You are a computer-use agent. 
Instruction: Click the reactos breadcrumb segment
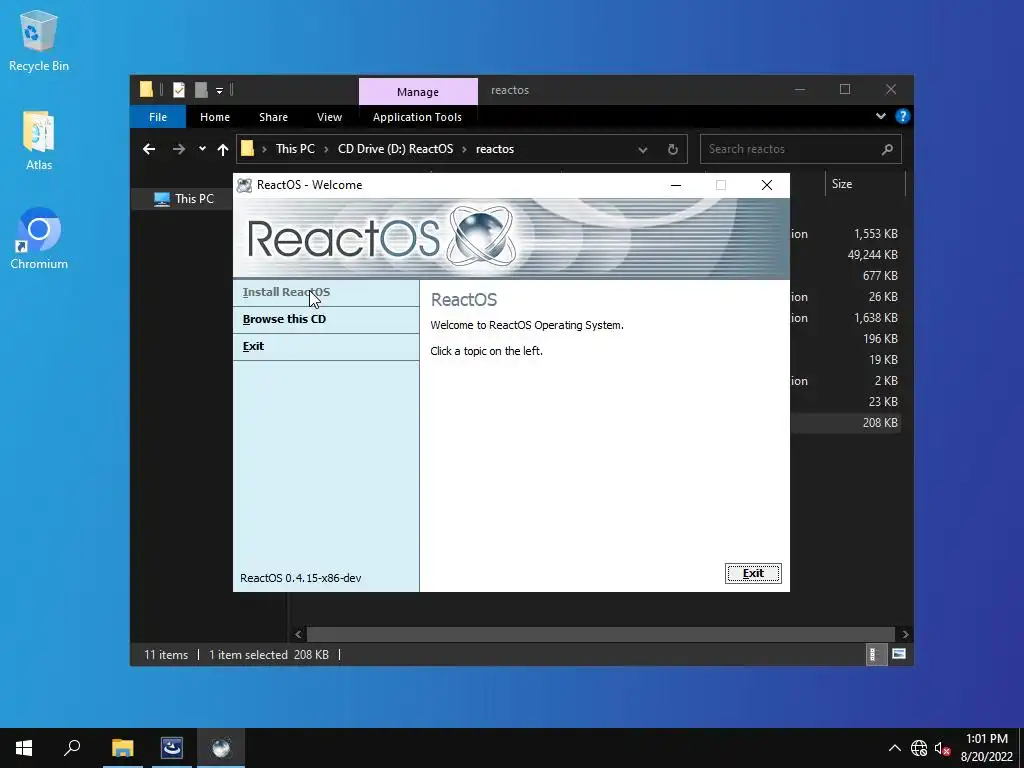tap(495, 149)
